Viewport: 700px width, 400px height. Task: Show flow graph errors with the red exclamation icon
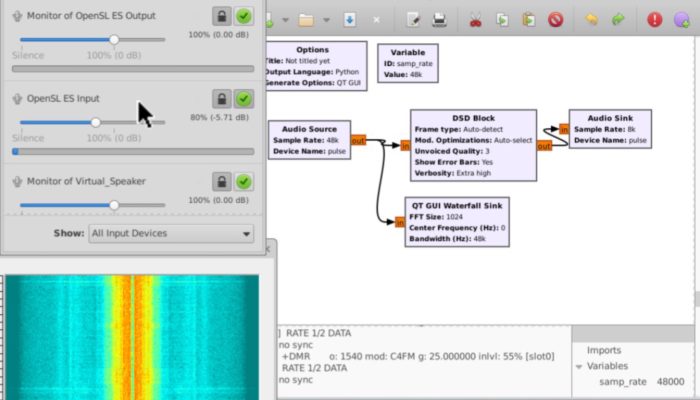[654, 20]
